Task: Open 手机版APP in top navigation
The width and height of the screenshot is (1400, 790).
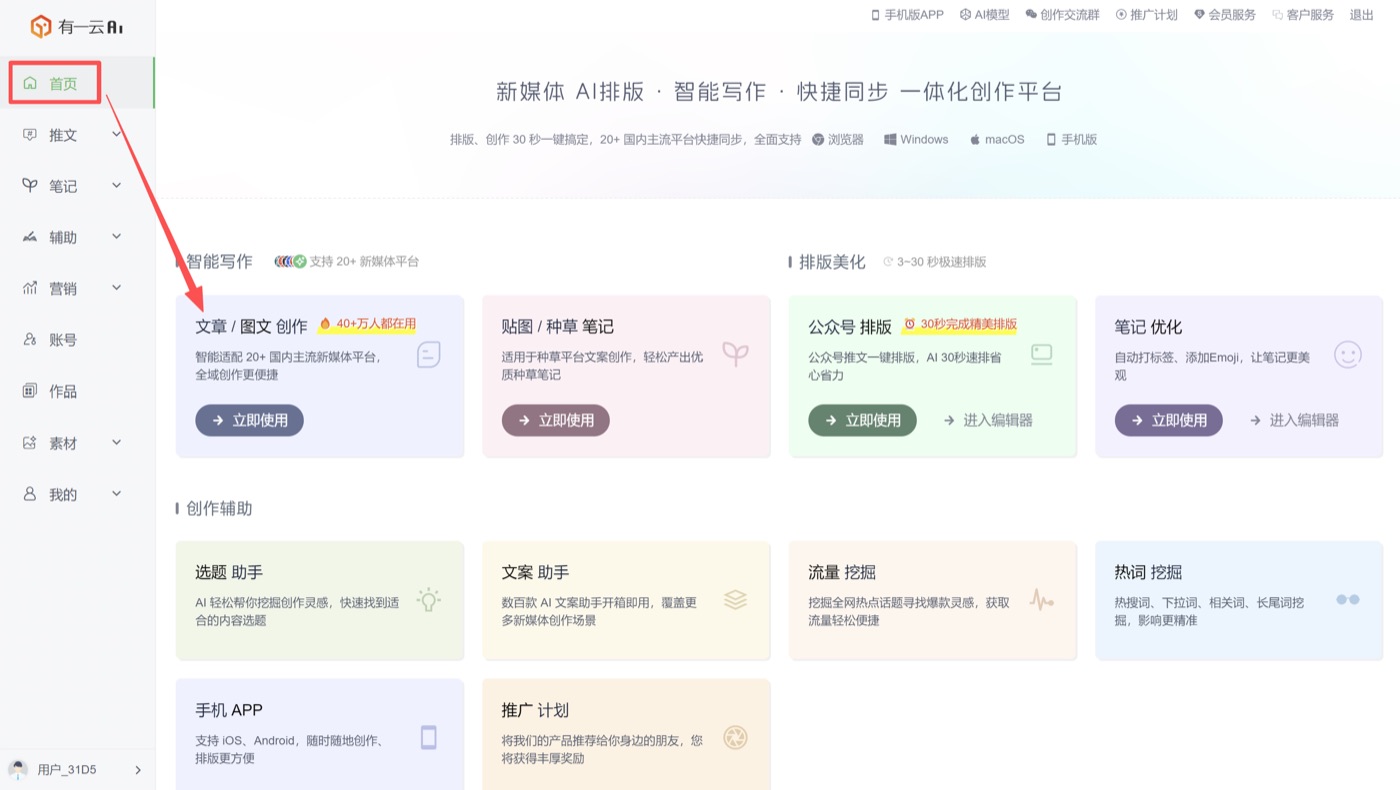Action: [907, 15]
